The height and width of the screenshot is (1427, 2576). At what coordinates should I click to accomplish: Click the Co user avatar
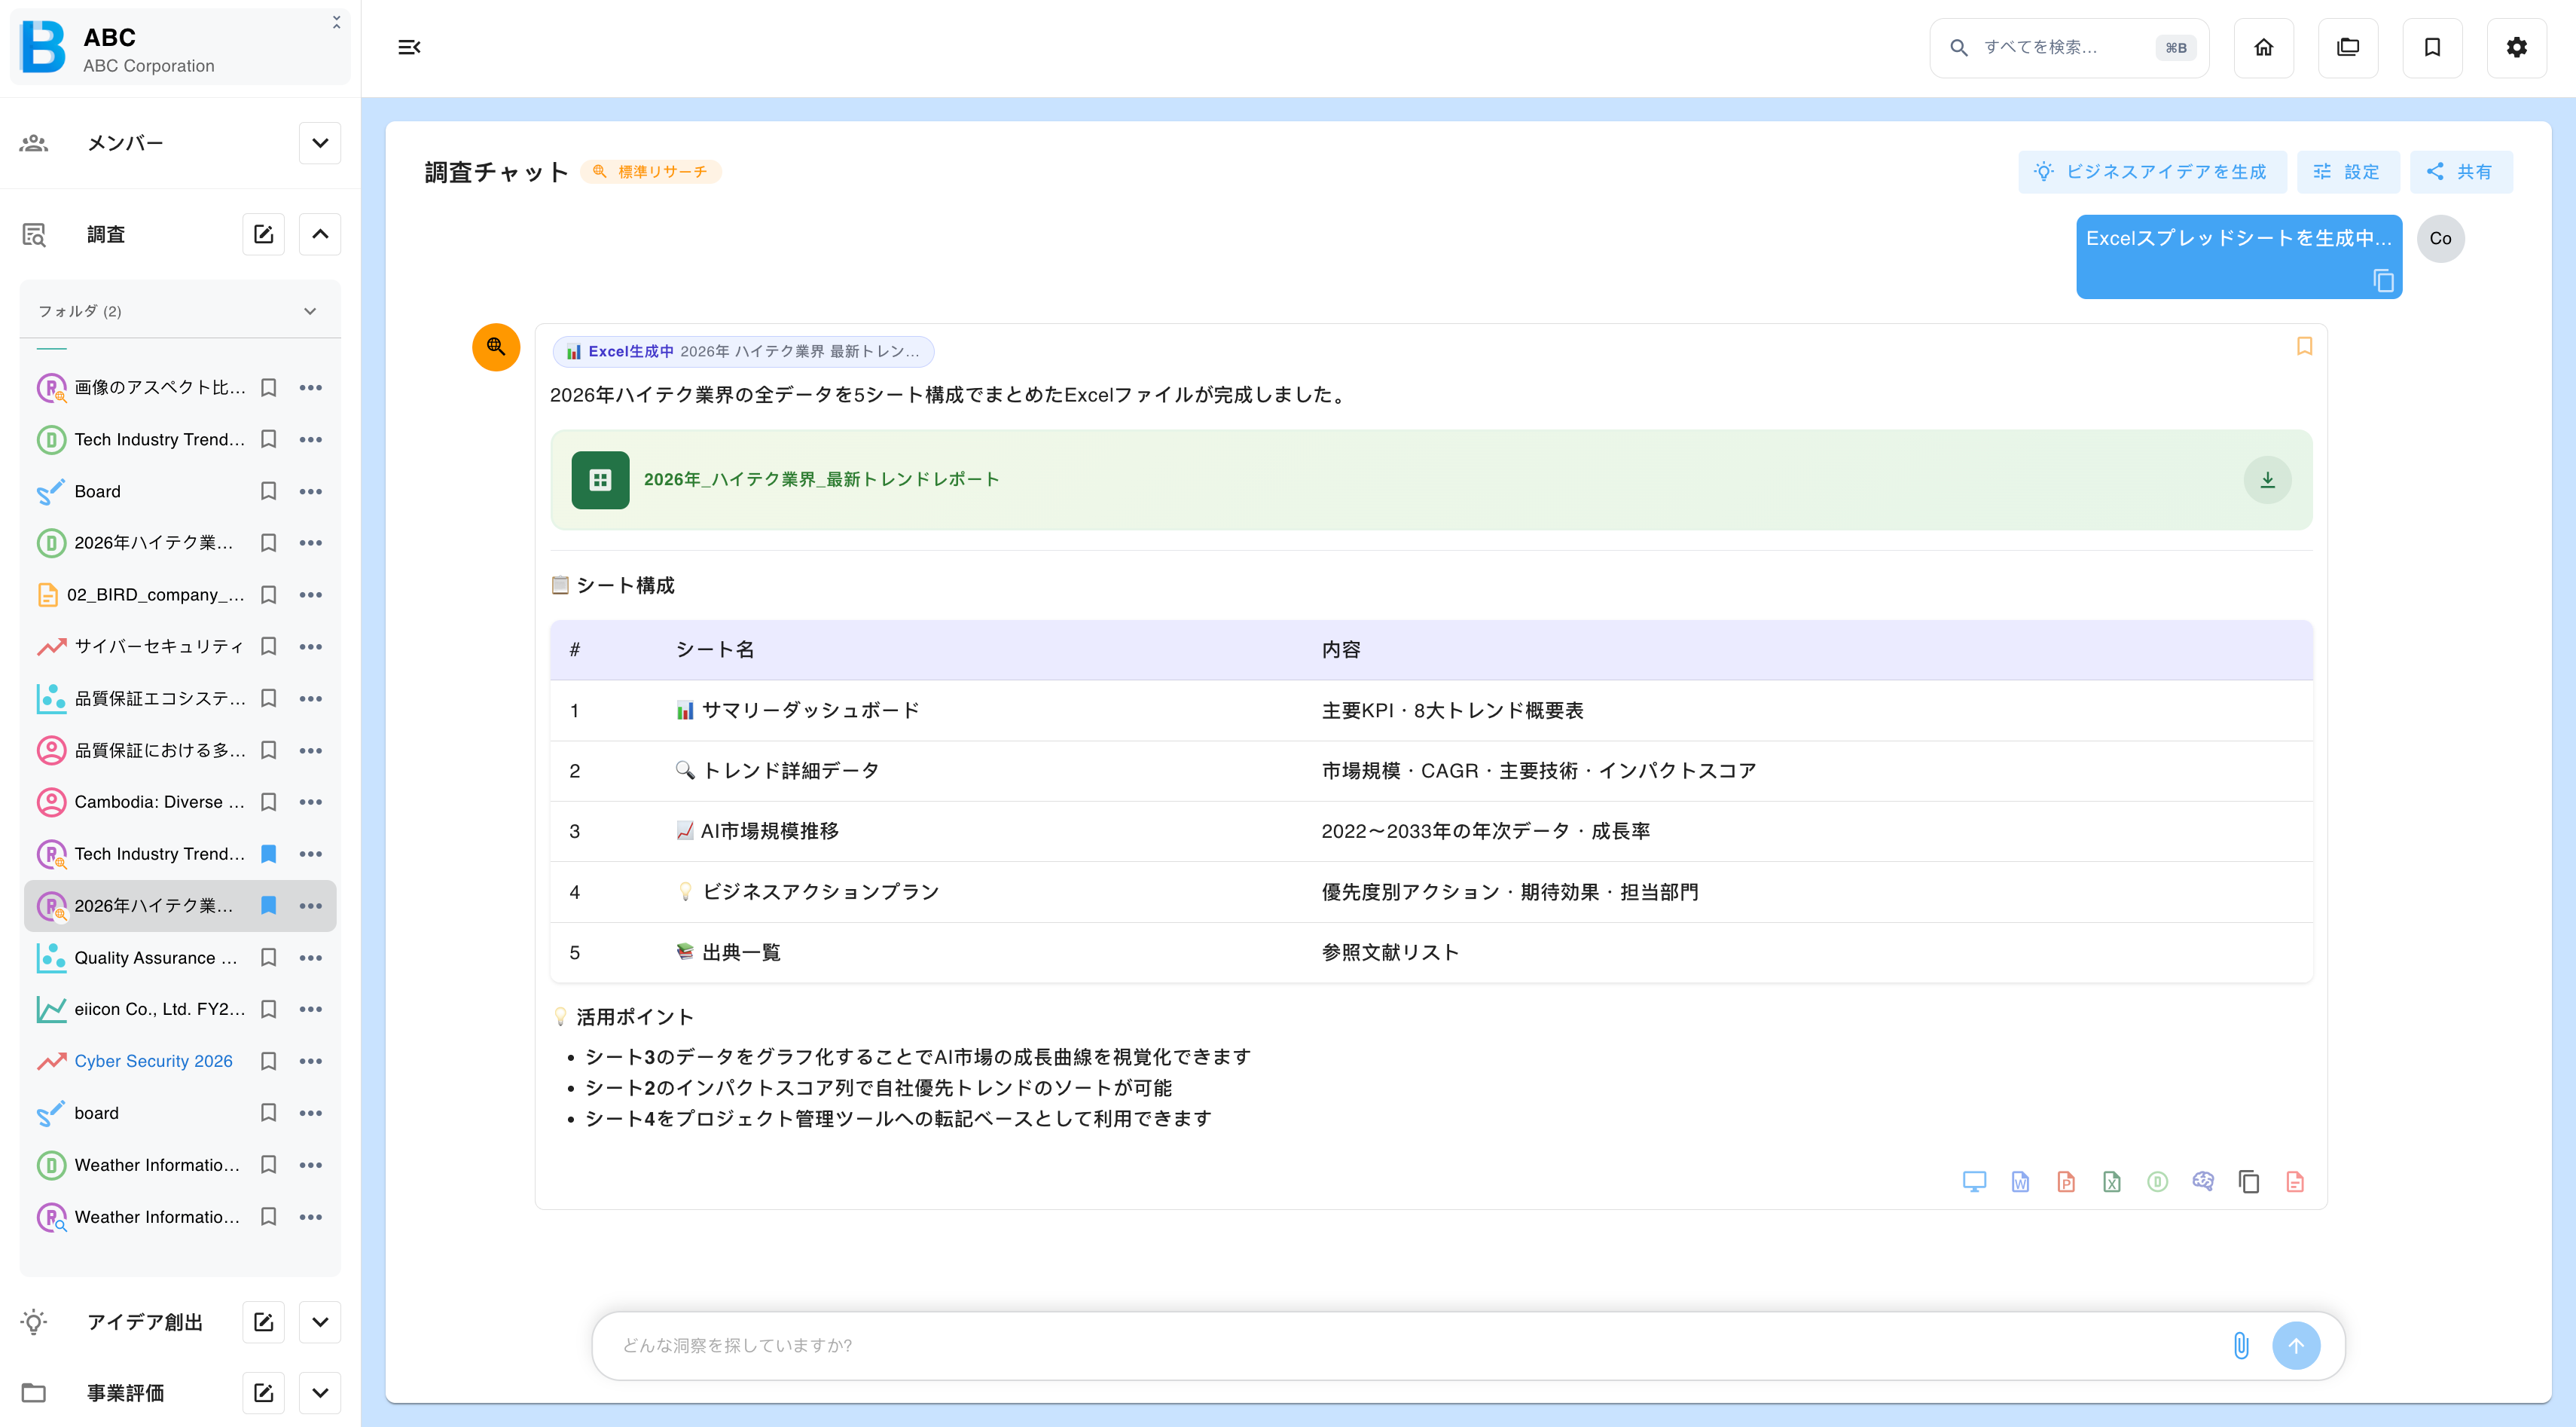(x=2440, y=239)
